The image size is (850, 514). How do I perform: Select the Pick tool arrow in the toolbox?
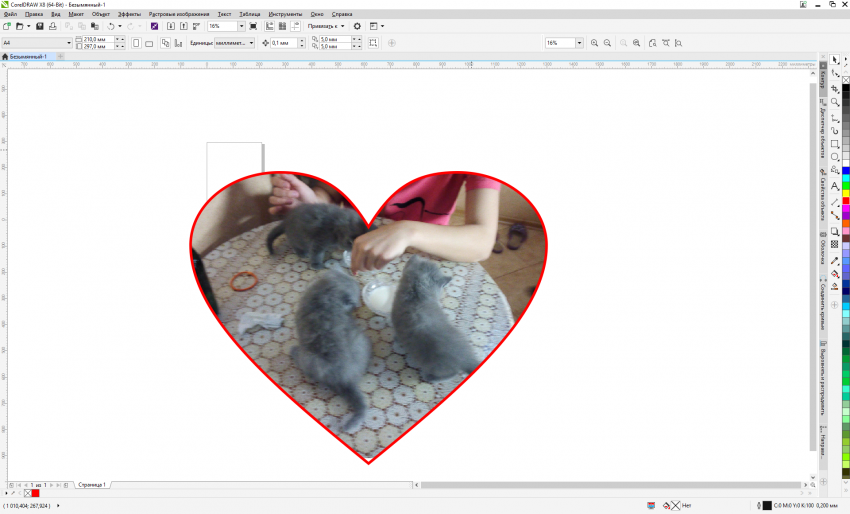pos(835,60)
